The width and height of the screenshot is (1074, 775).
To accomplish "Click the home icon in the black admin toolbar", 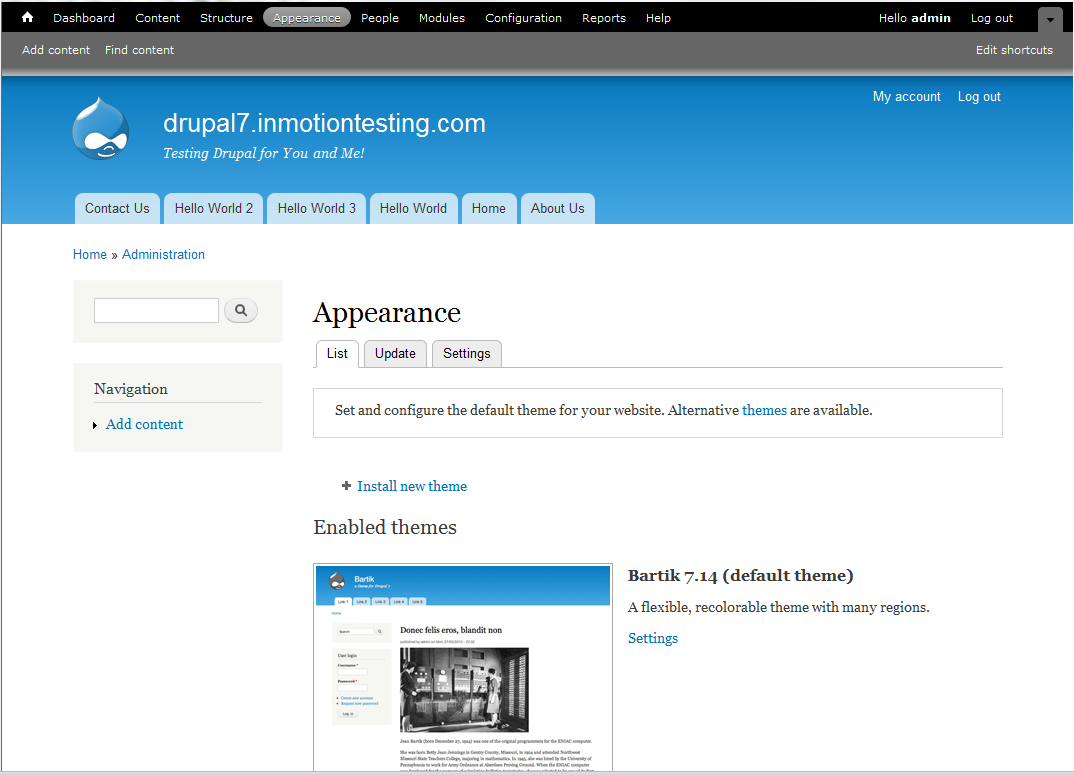I will [x=26, y=17].
